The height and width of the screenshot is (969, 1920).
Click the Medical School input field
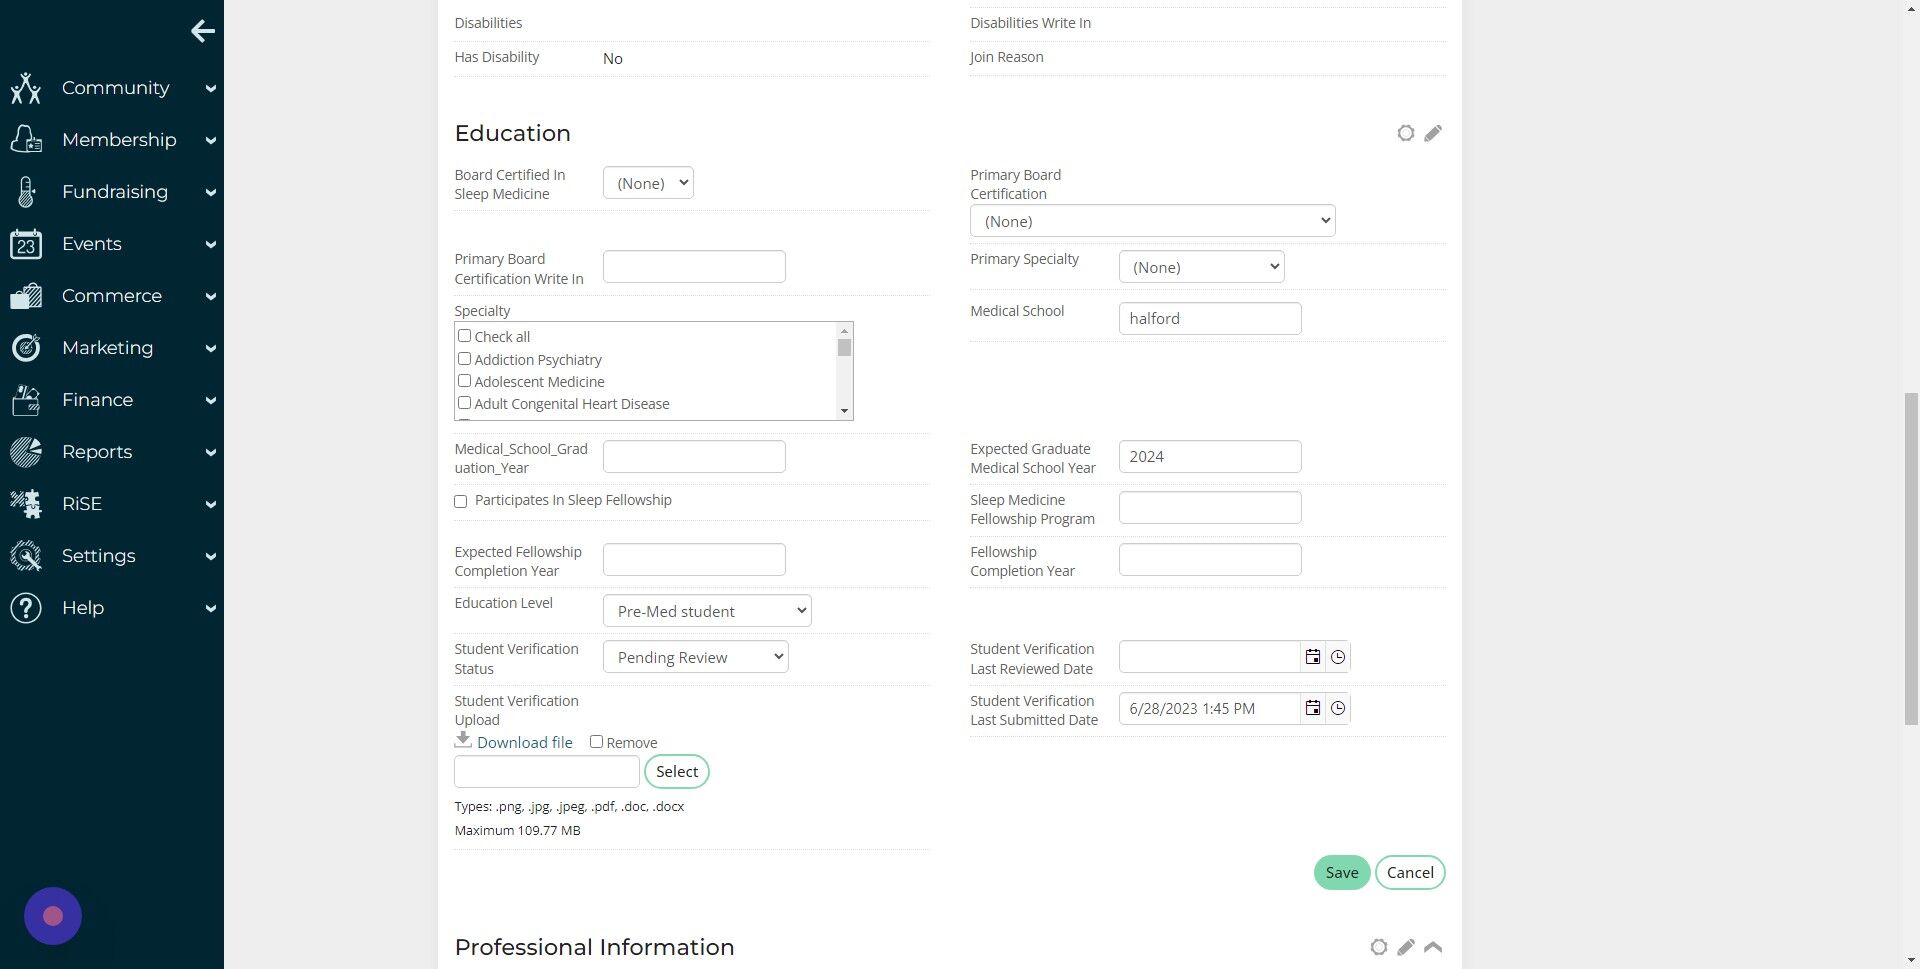(1210, 319)
